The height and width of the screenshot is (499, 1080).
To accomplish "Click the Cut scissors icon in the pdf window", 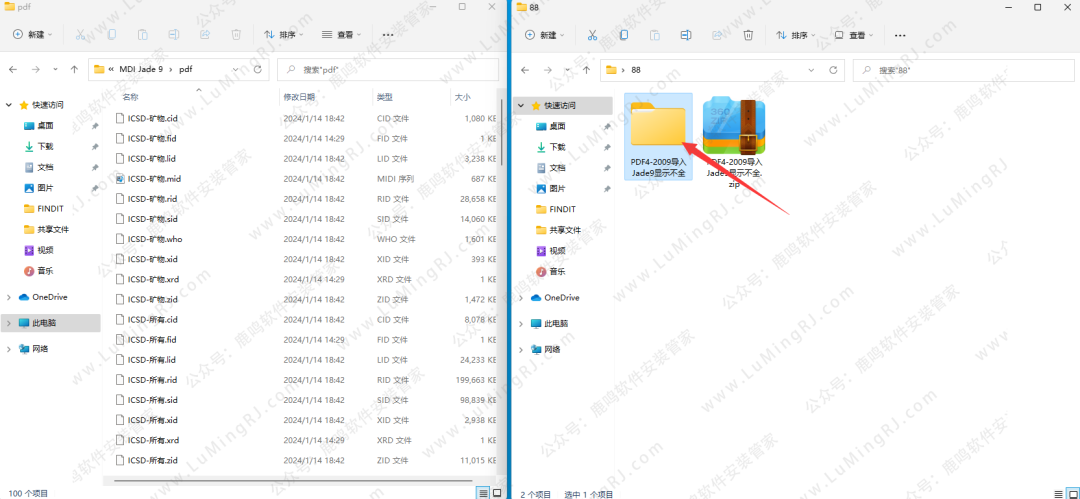I will [x=80, y=34].
